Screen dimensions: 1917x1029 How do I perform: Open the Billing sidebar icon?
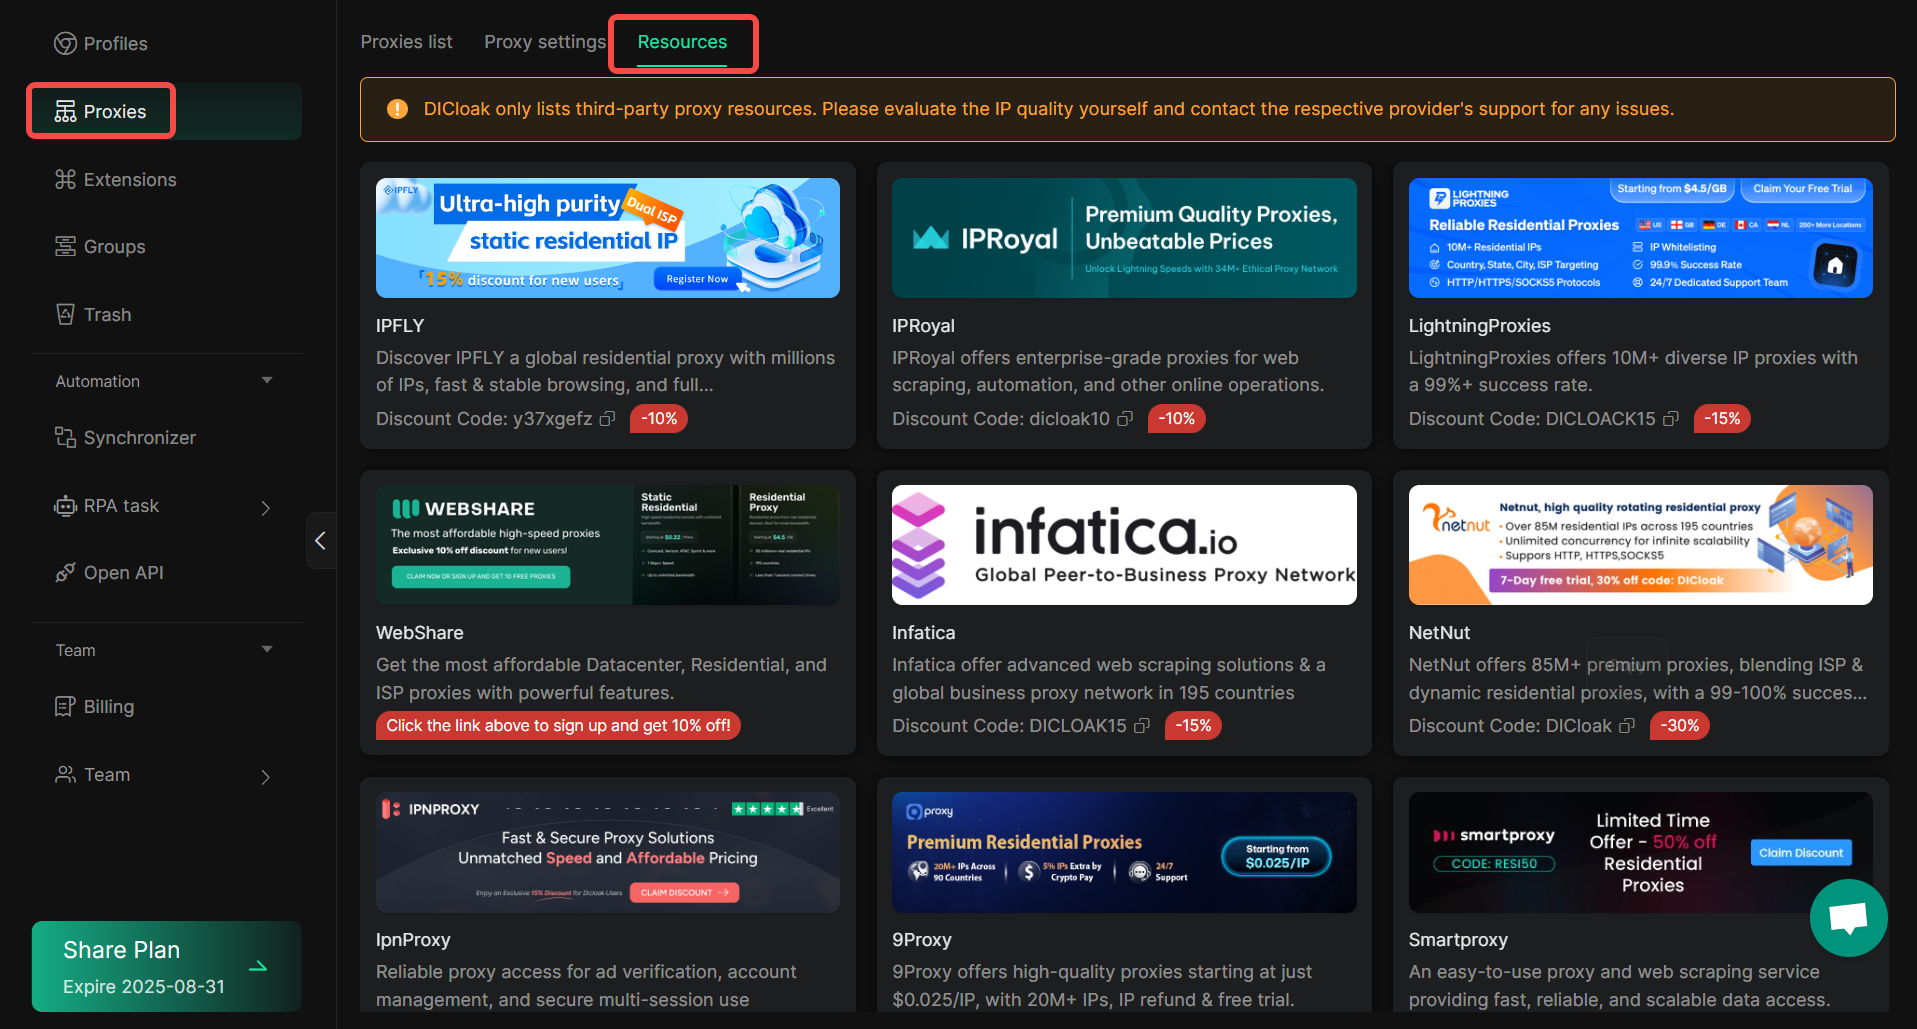coord(65,707)
